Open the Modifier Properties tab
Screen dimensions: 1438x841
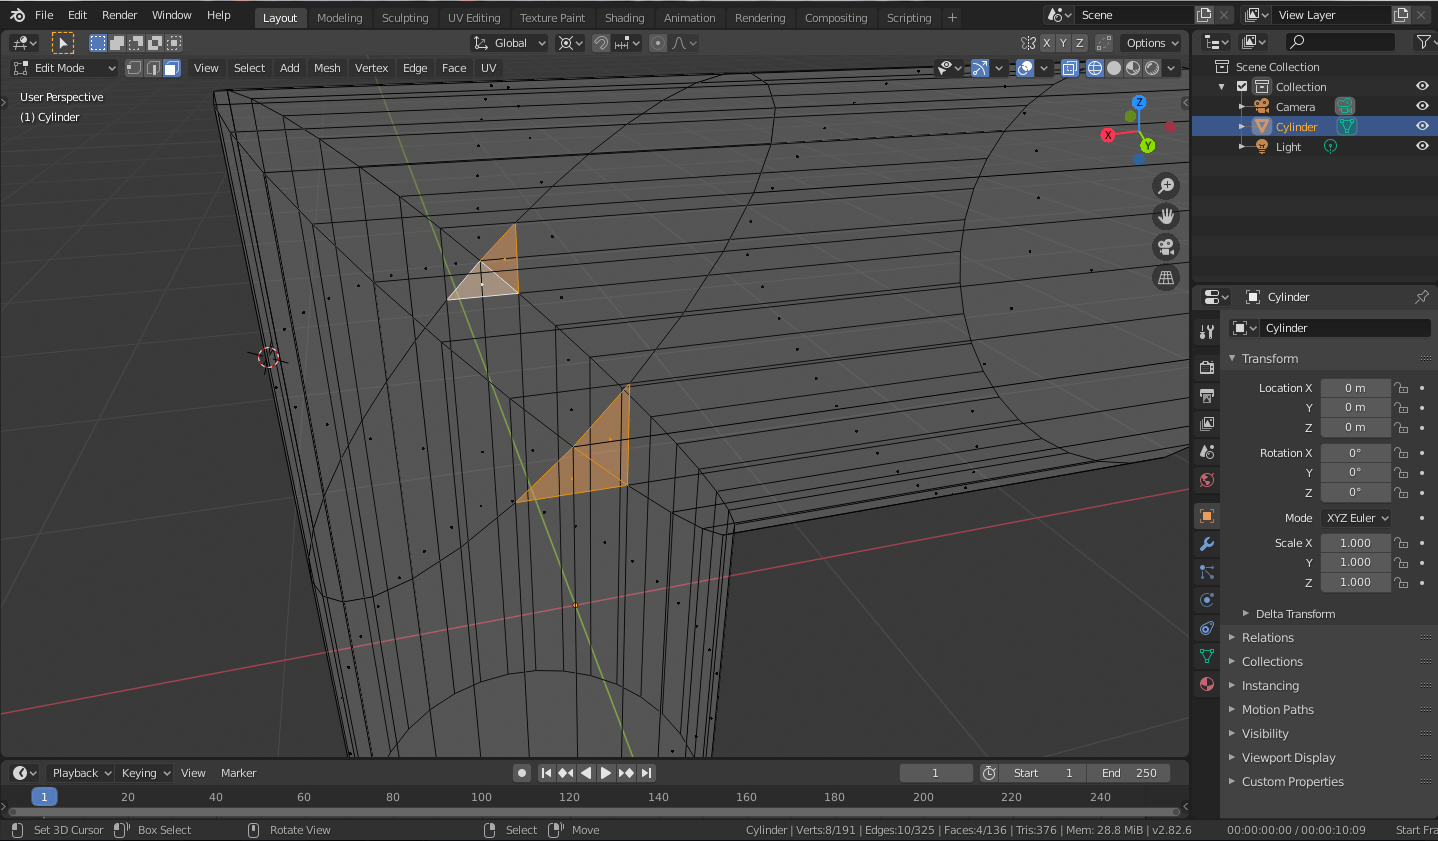point(1206,544)
